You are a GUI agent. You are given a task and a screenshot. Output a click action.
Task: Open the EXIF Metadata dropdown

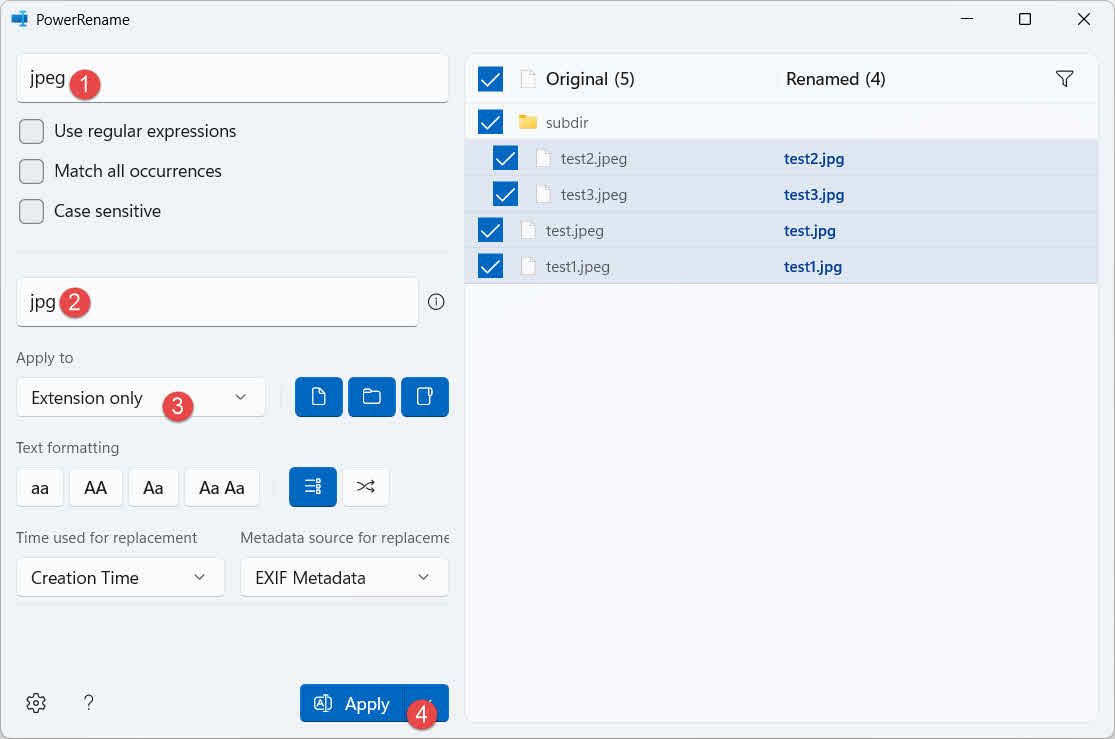point(344,578)
